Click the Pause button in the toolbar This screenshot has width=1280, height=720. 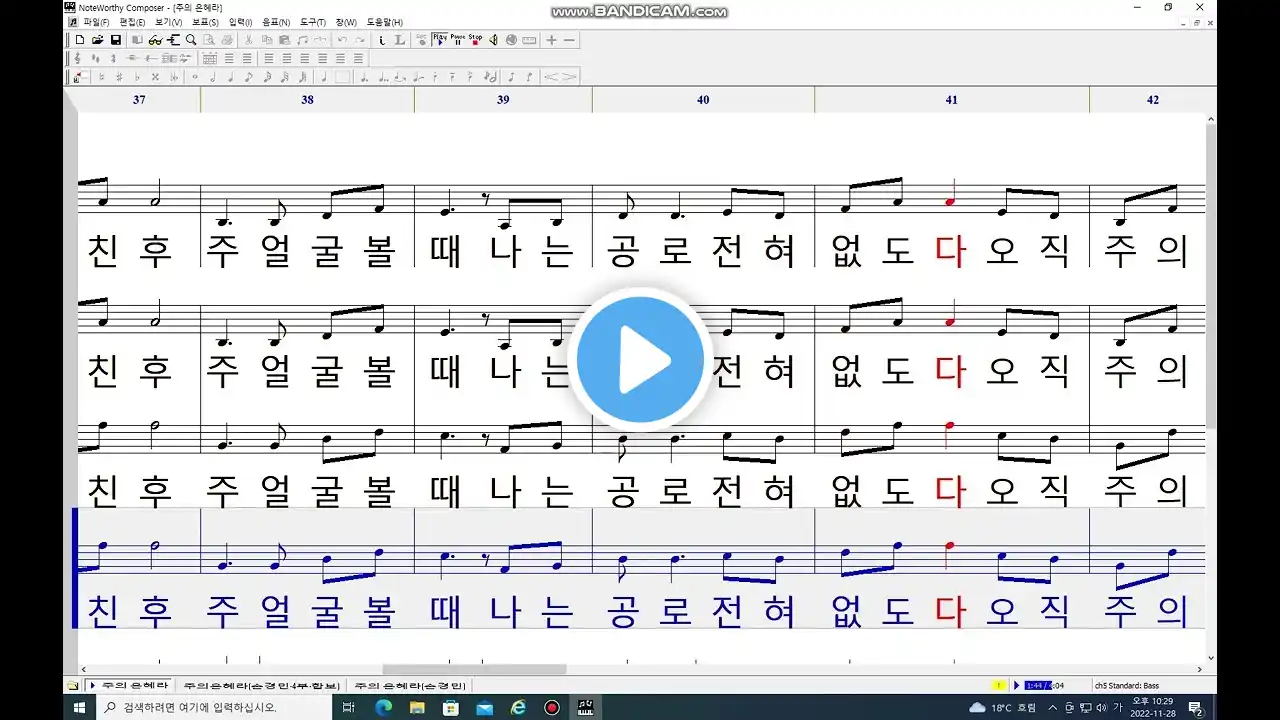(x=457, y=40)
